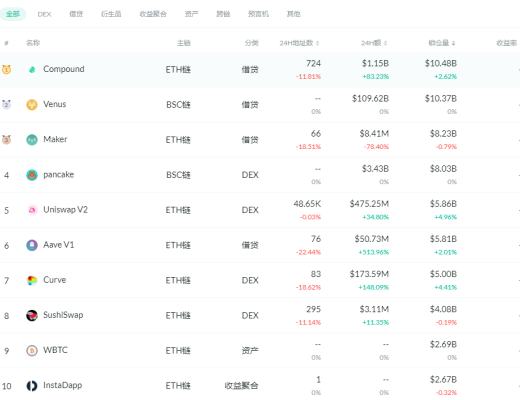Open the Maker project name

(x=55, y=139)
